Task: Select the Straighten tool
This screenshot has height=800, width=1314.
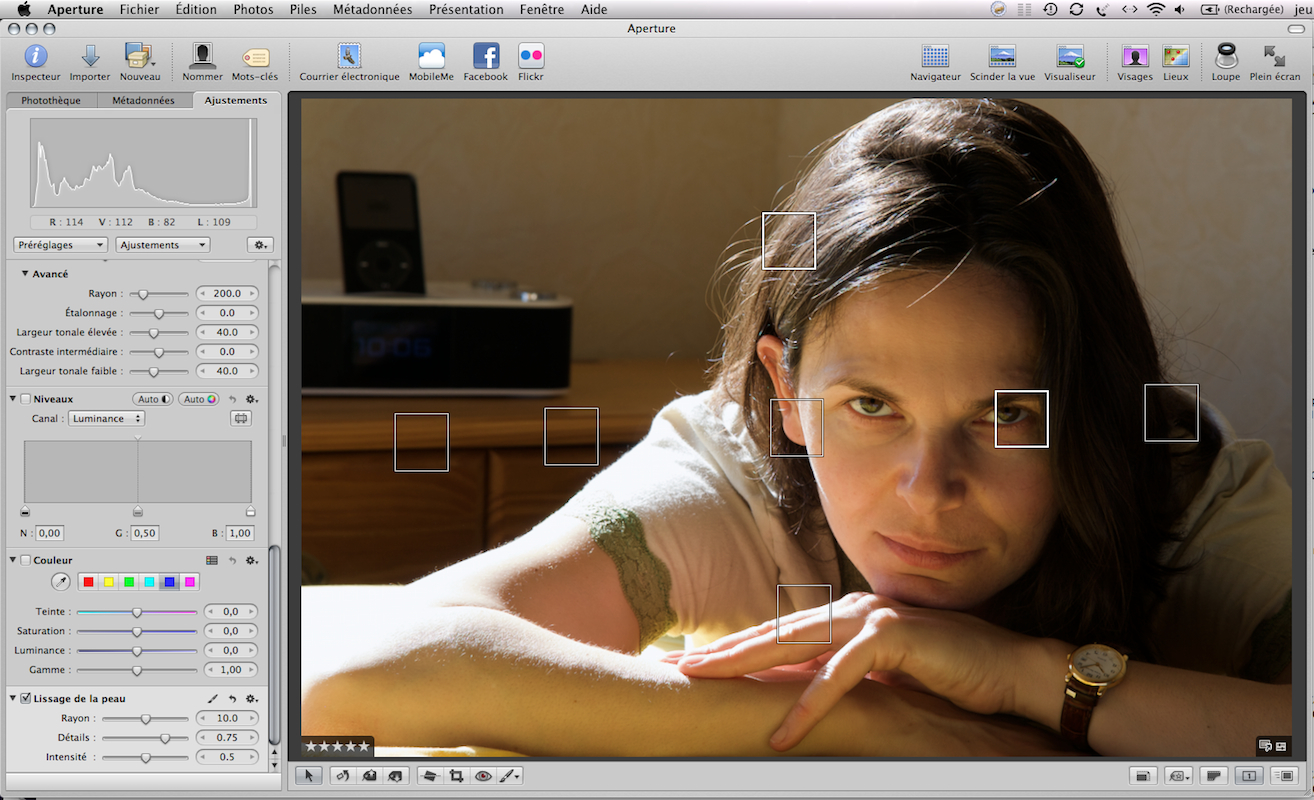Action: (430, 775)
